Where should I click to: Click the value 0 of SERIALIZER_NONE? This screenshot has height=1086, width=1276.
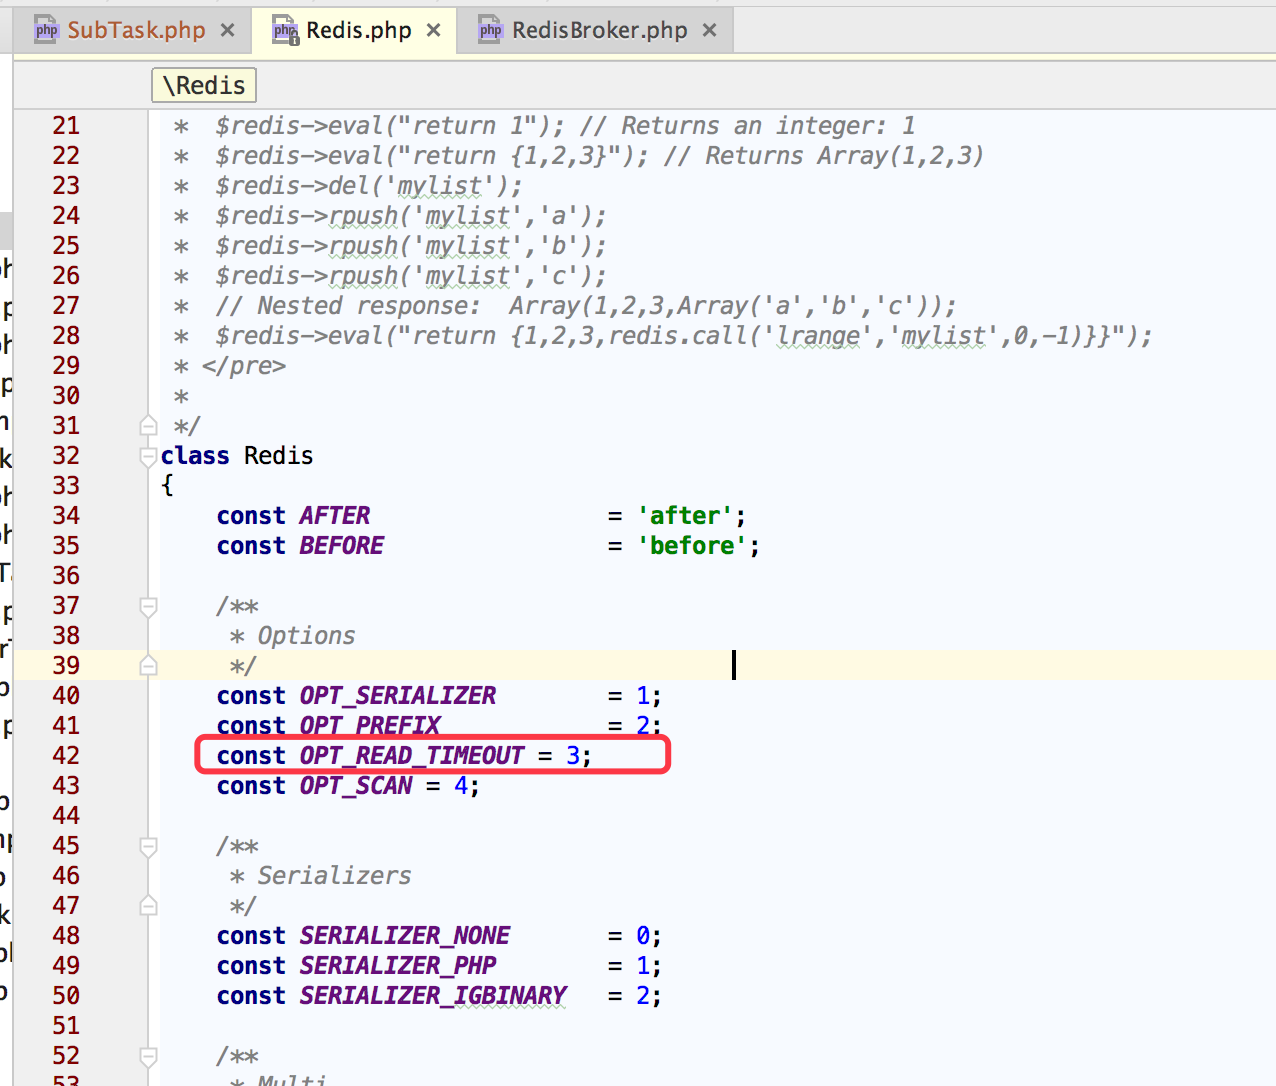click(x=643, y=936)
